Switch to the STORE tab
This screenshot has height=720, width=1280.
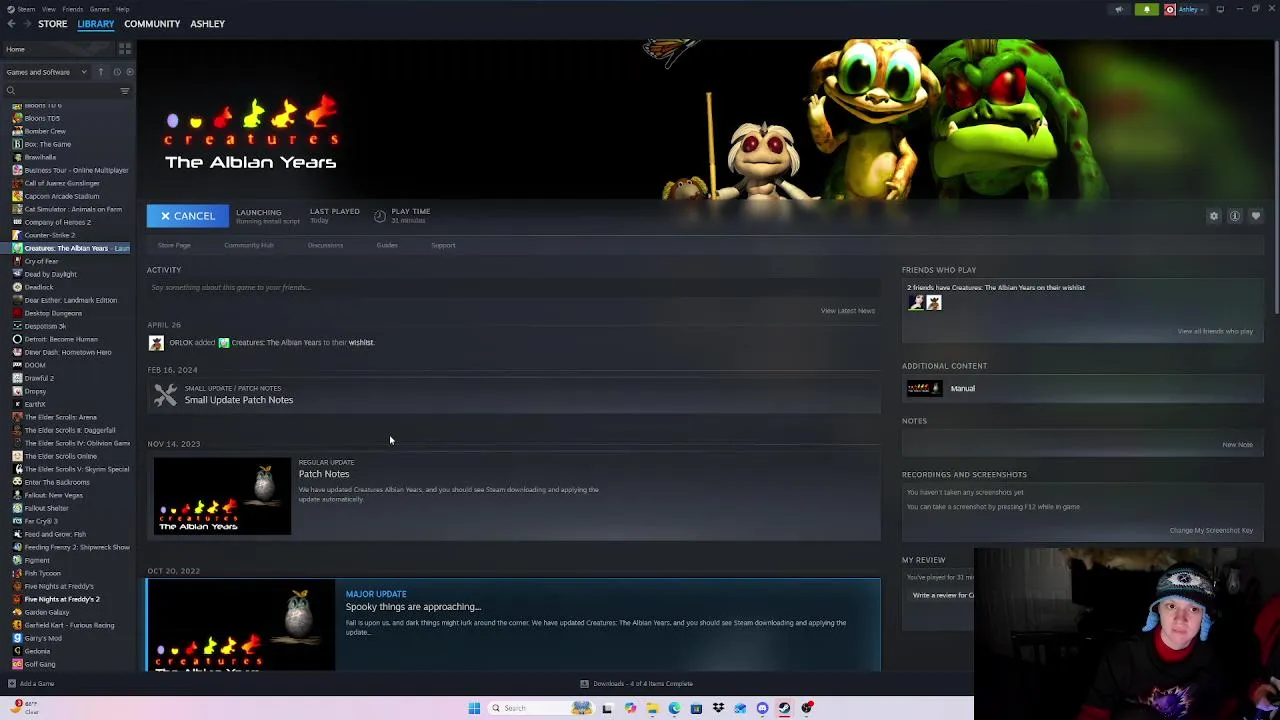point(52,24)
